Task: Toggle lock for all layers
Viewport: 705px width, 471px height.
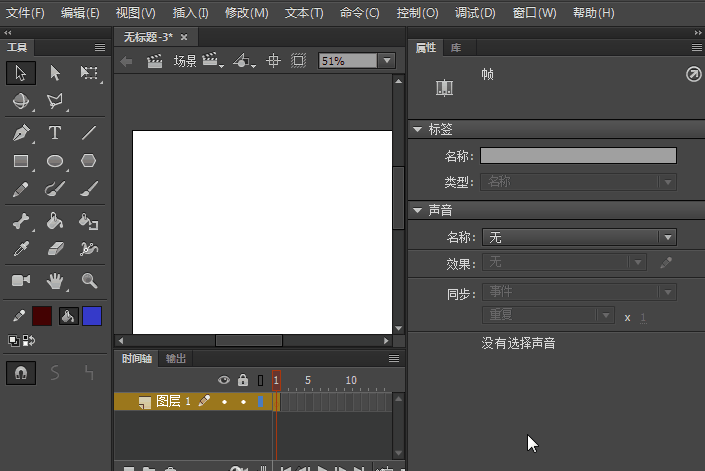Action: [242, 380]
